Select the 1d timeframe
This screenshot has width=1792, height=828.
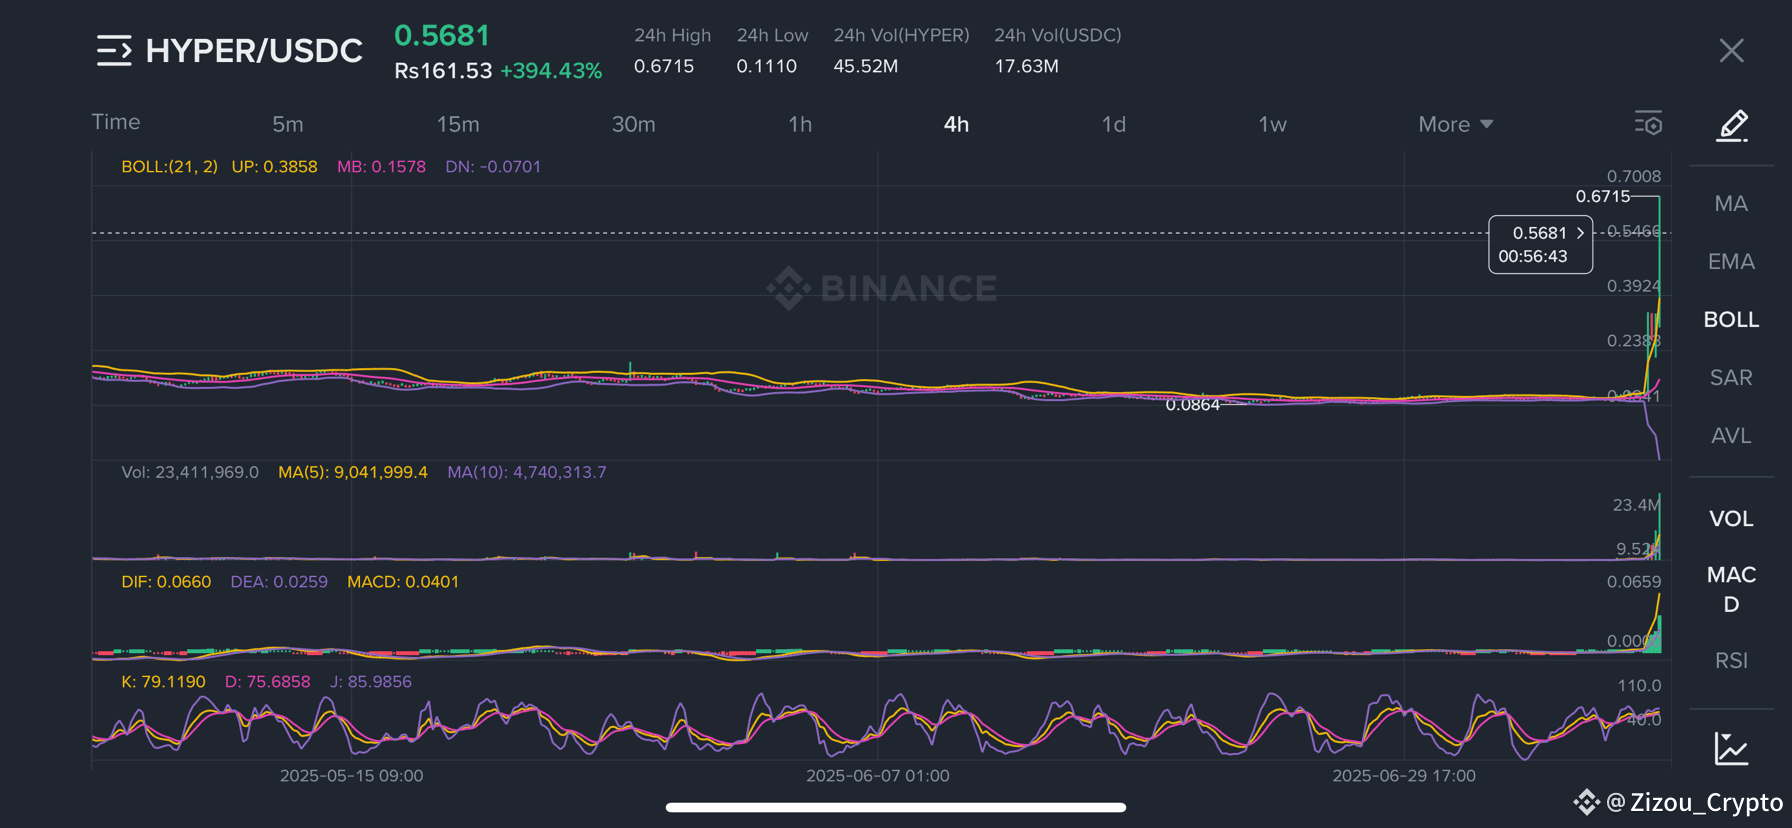coord(1114,124)
